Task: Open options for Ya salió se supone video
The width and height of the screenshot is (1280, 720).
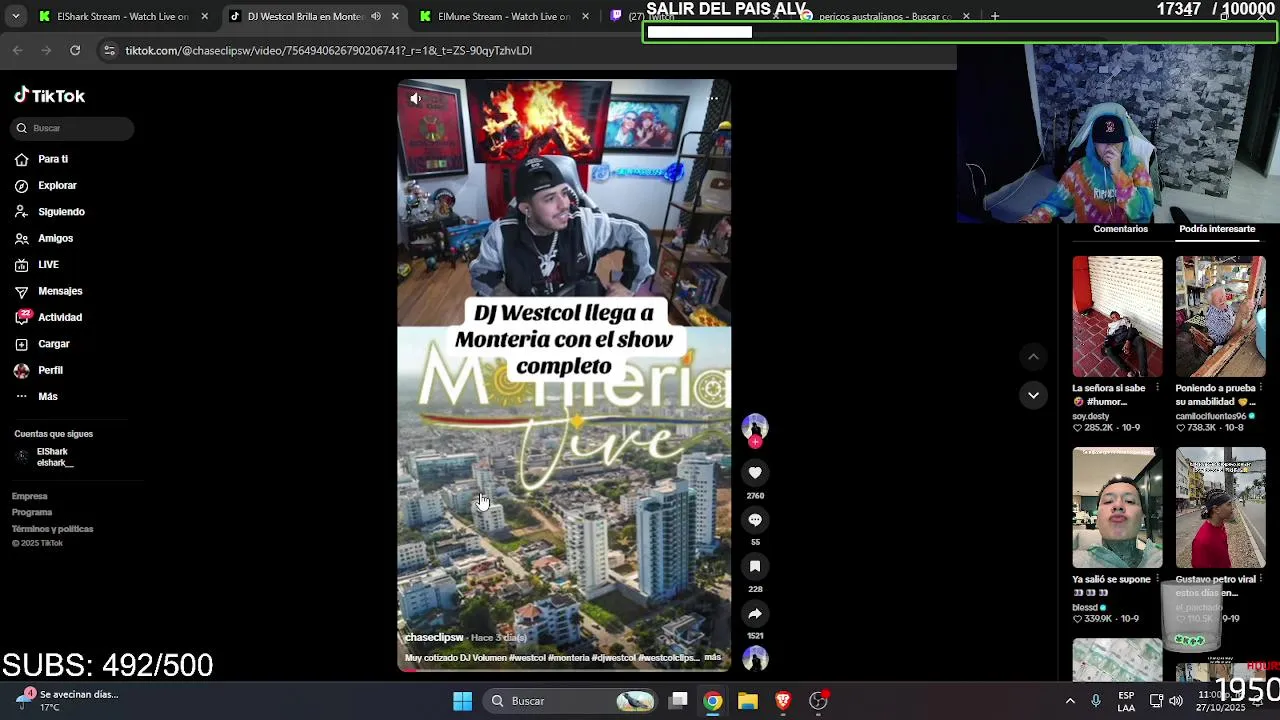Action: [1157, 579]
